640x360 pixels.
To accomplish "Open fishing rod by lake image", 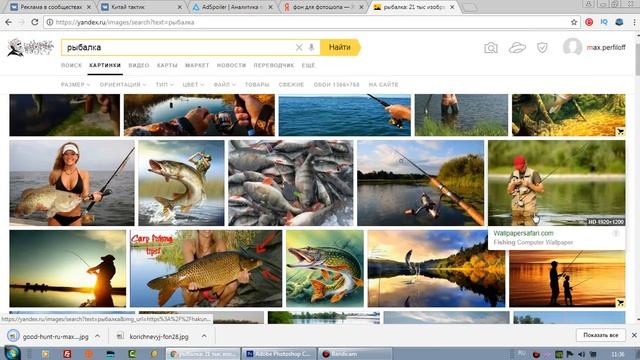I will click(421, 183).
